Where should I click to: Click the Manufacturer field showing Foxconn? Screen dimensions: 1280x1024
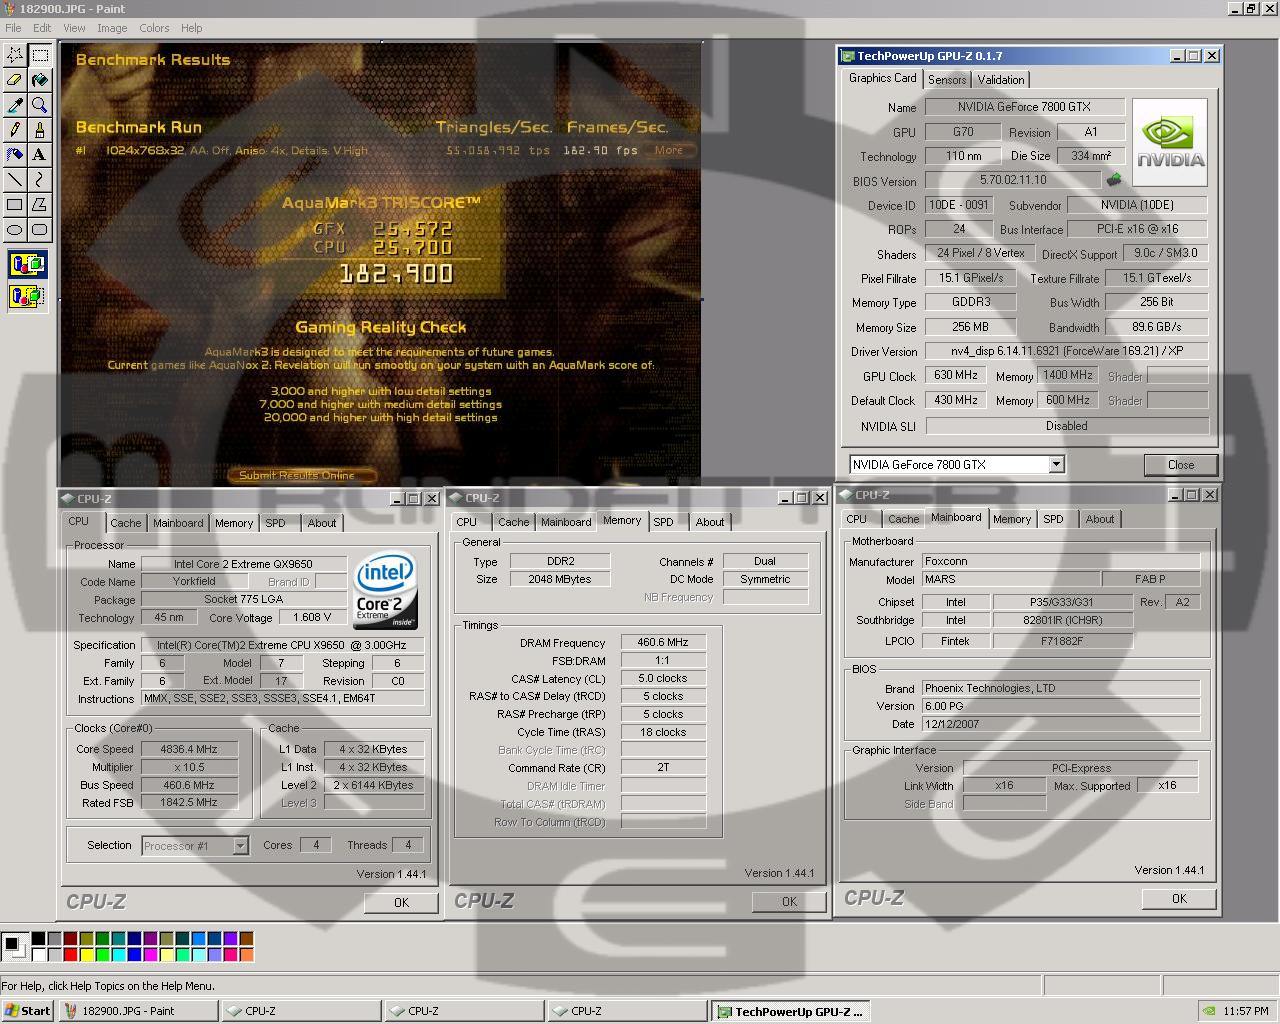click(x=1060, y=561)
